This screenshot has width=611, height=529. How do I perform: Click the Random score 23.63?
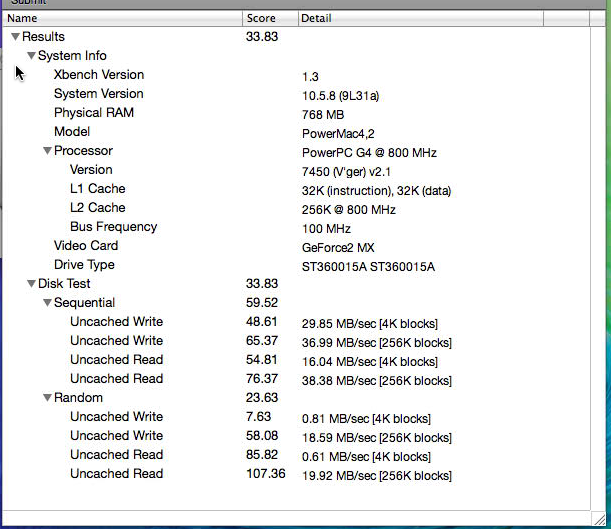click(x=262, y=398)
